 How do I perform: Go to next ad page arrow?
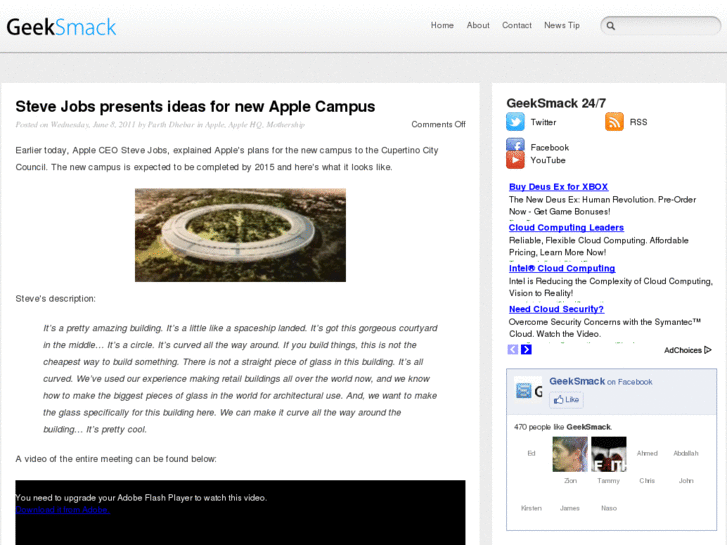[x=526, y=349]
